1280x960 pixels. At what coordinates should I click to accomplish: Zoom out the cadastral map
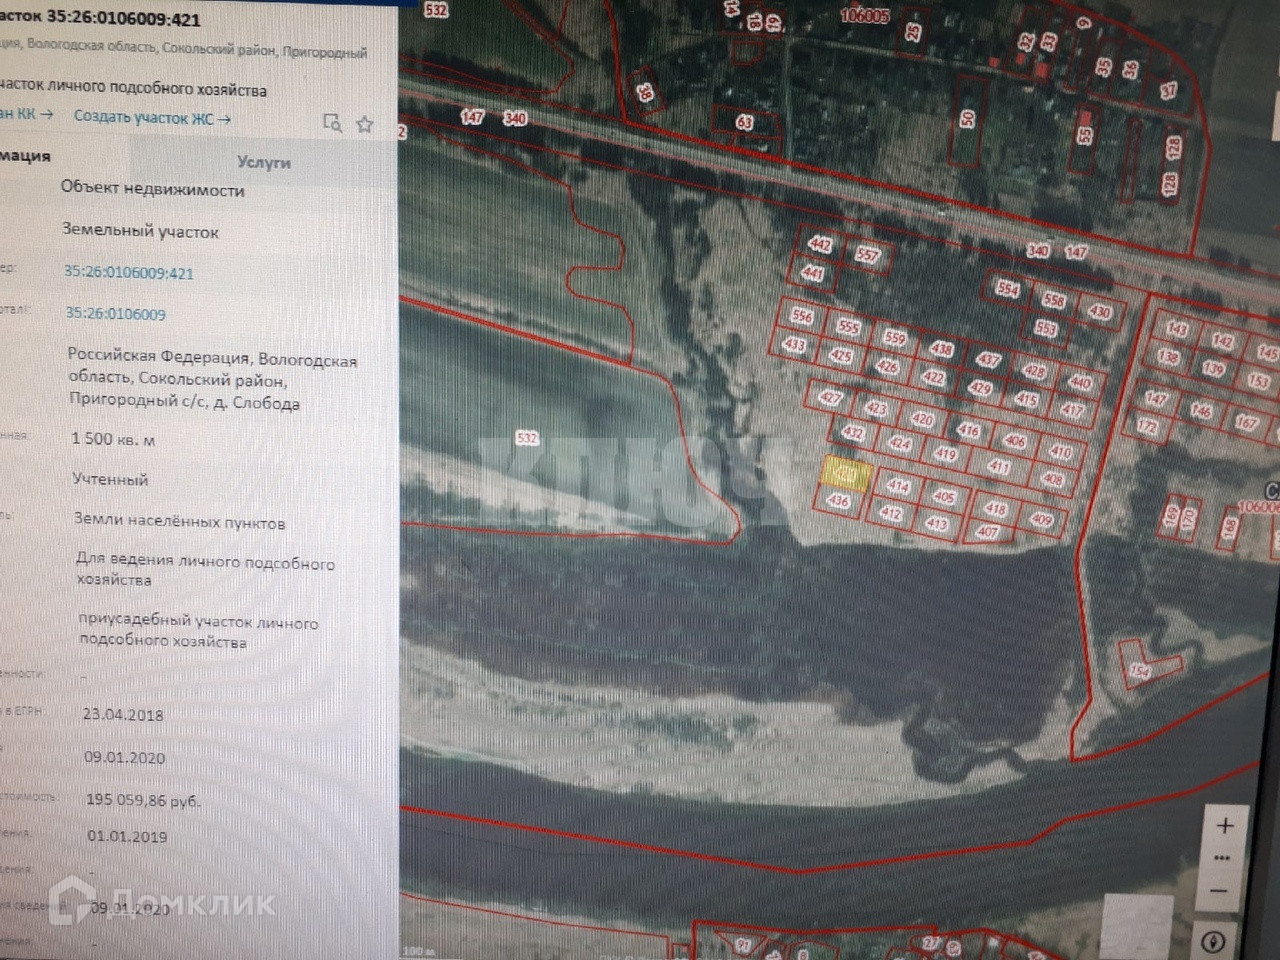(1219, 890)
